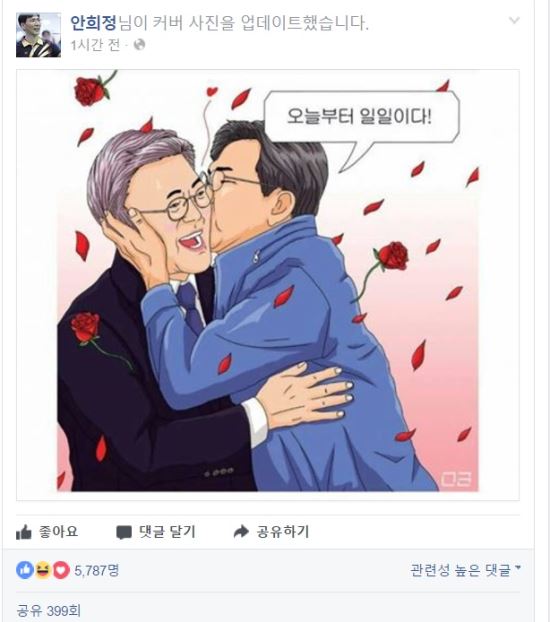Click the thumbs-up 좋아요 icon
This screenshot has width=550, height=622.
pos(23,532)
